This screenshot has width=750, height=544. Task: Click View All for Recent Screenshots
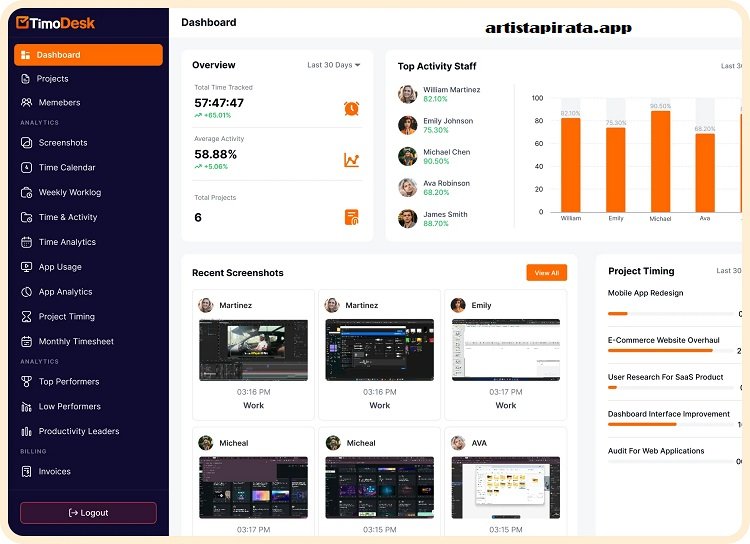coord(547,273)
